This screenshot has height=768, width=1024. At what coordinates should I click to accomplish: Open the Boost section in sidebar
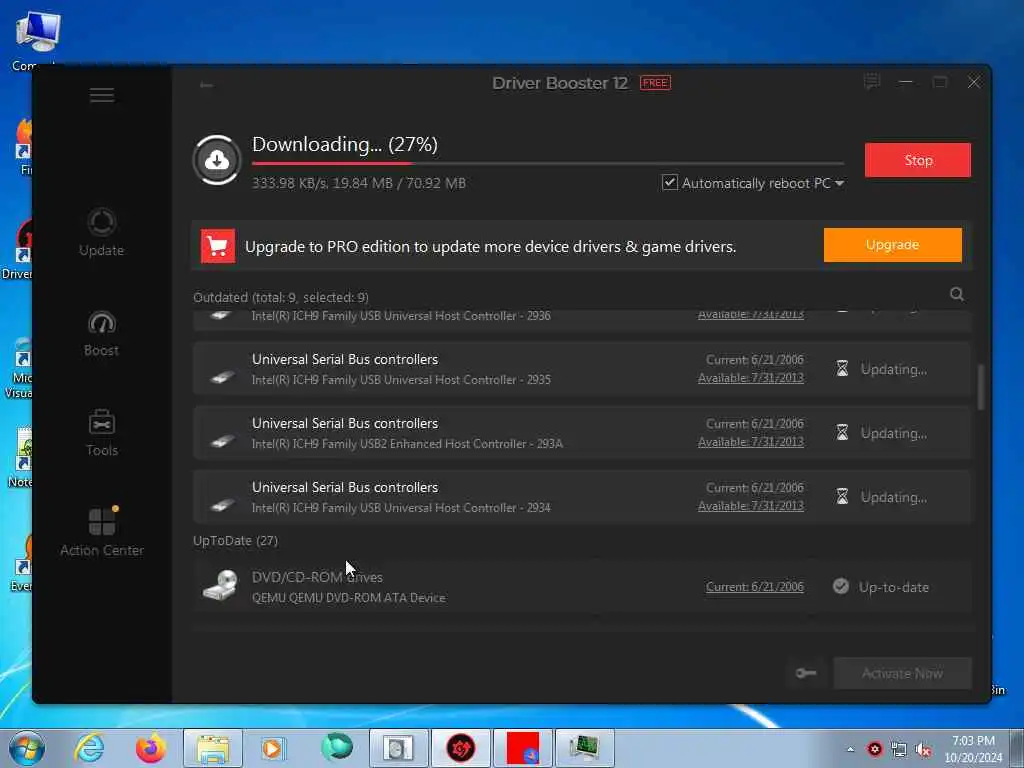click(101, 334)
